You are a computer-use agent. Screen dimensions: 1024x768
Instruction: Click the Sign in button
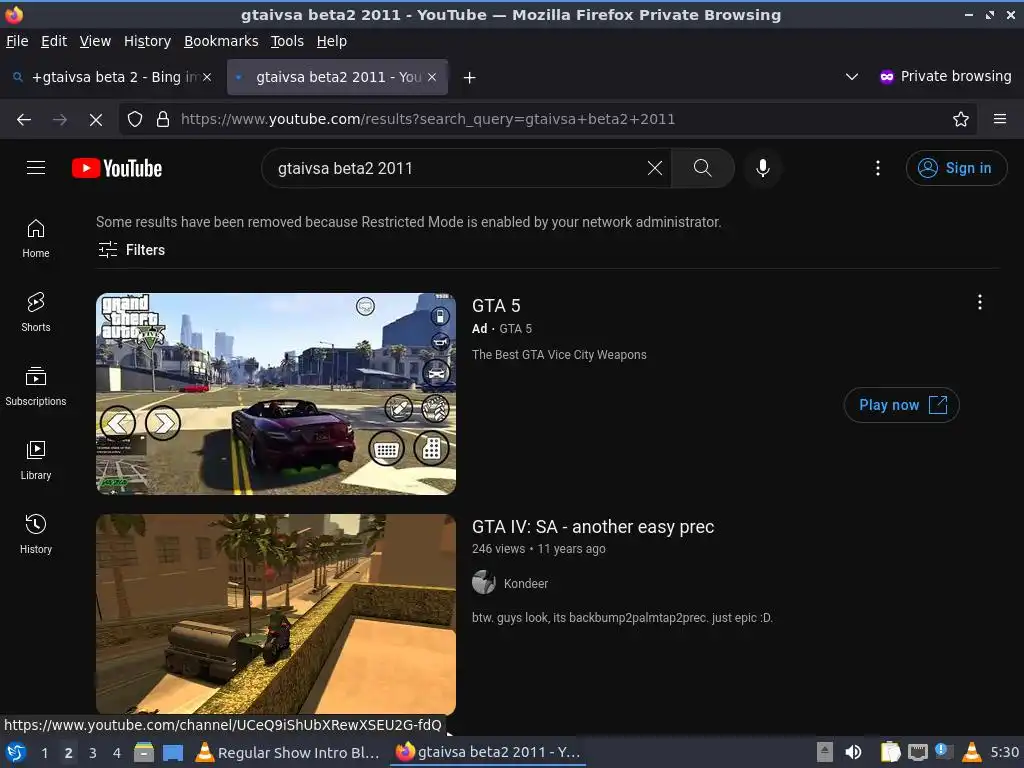click(x=956, y=168)
